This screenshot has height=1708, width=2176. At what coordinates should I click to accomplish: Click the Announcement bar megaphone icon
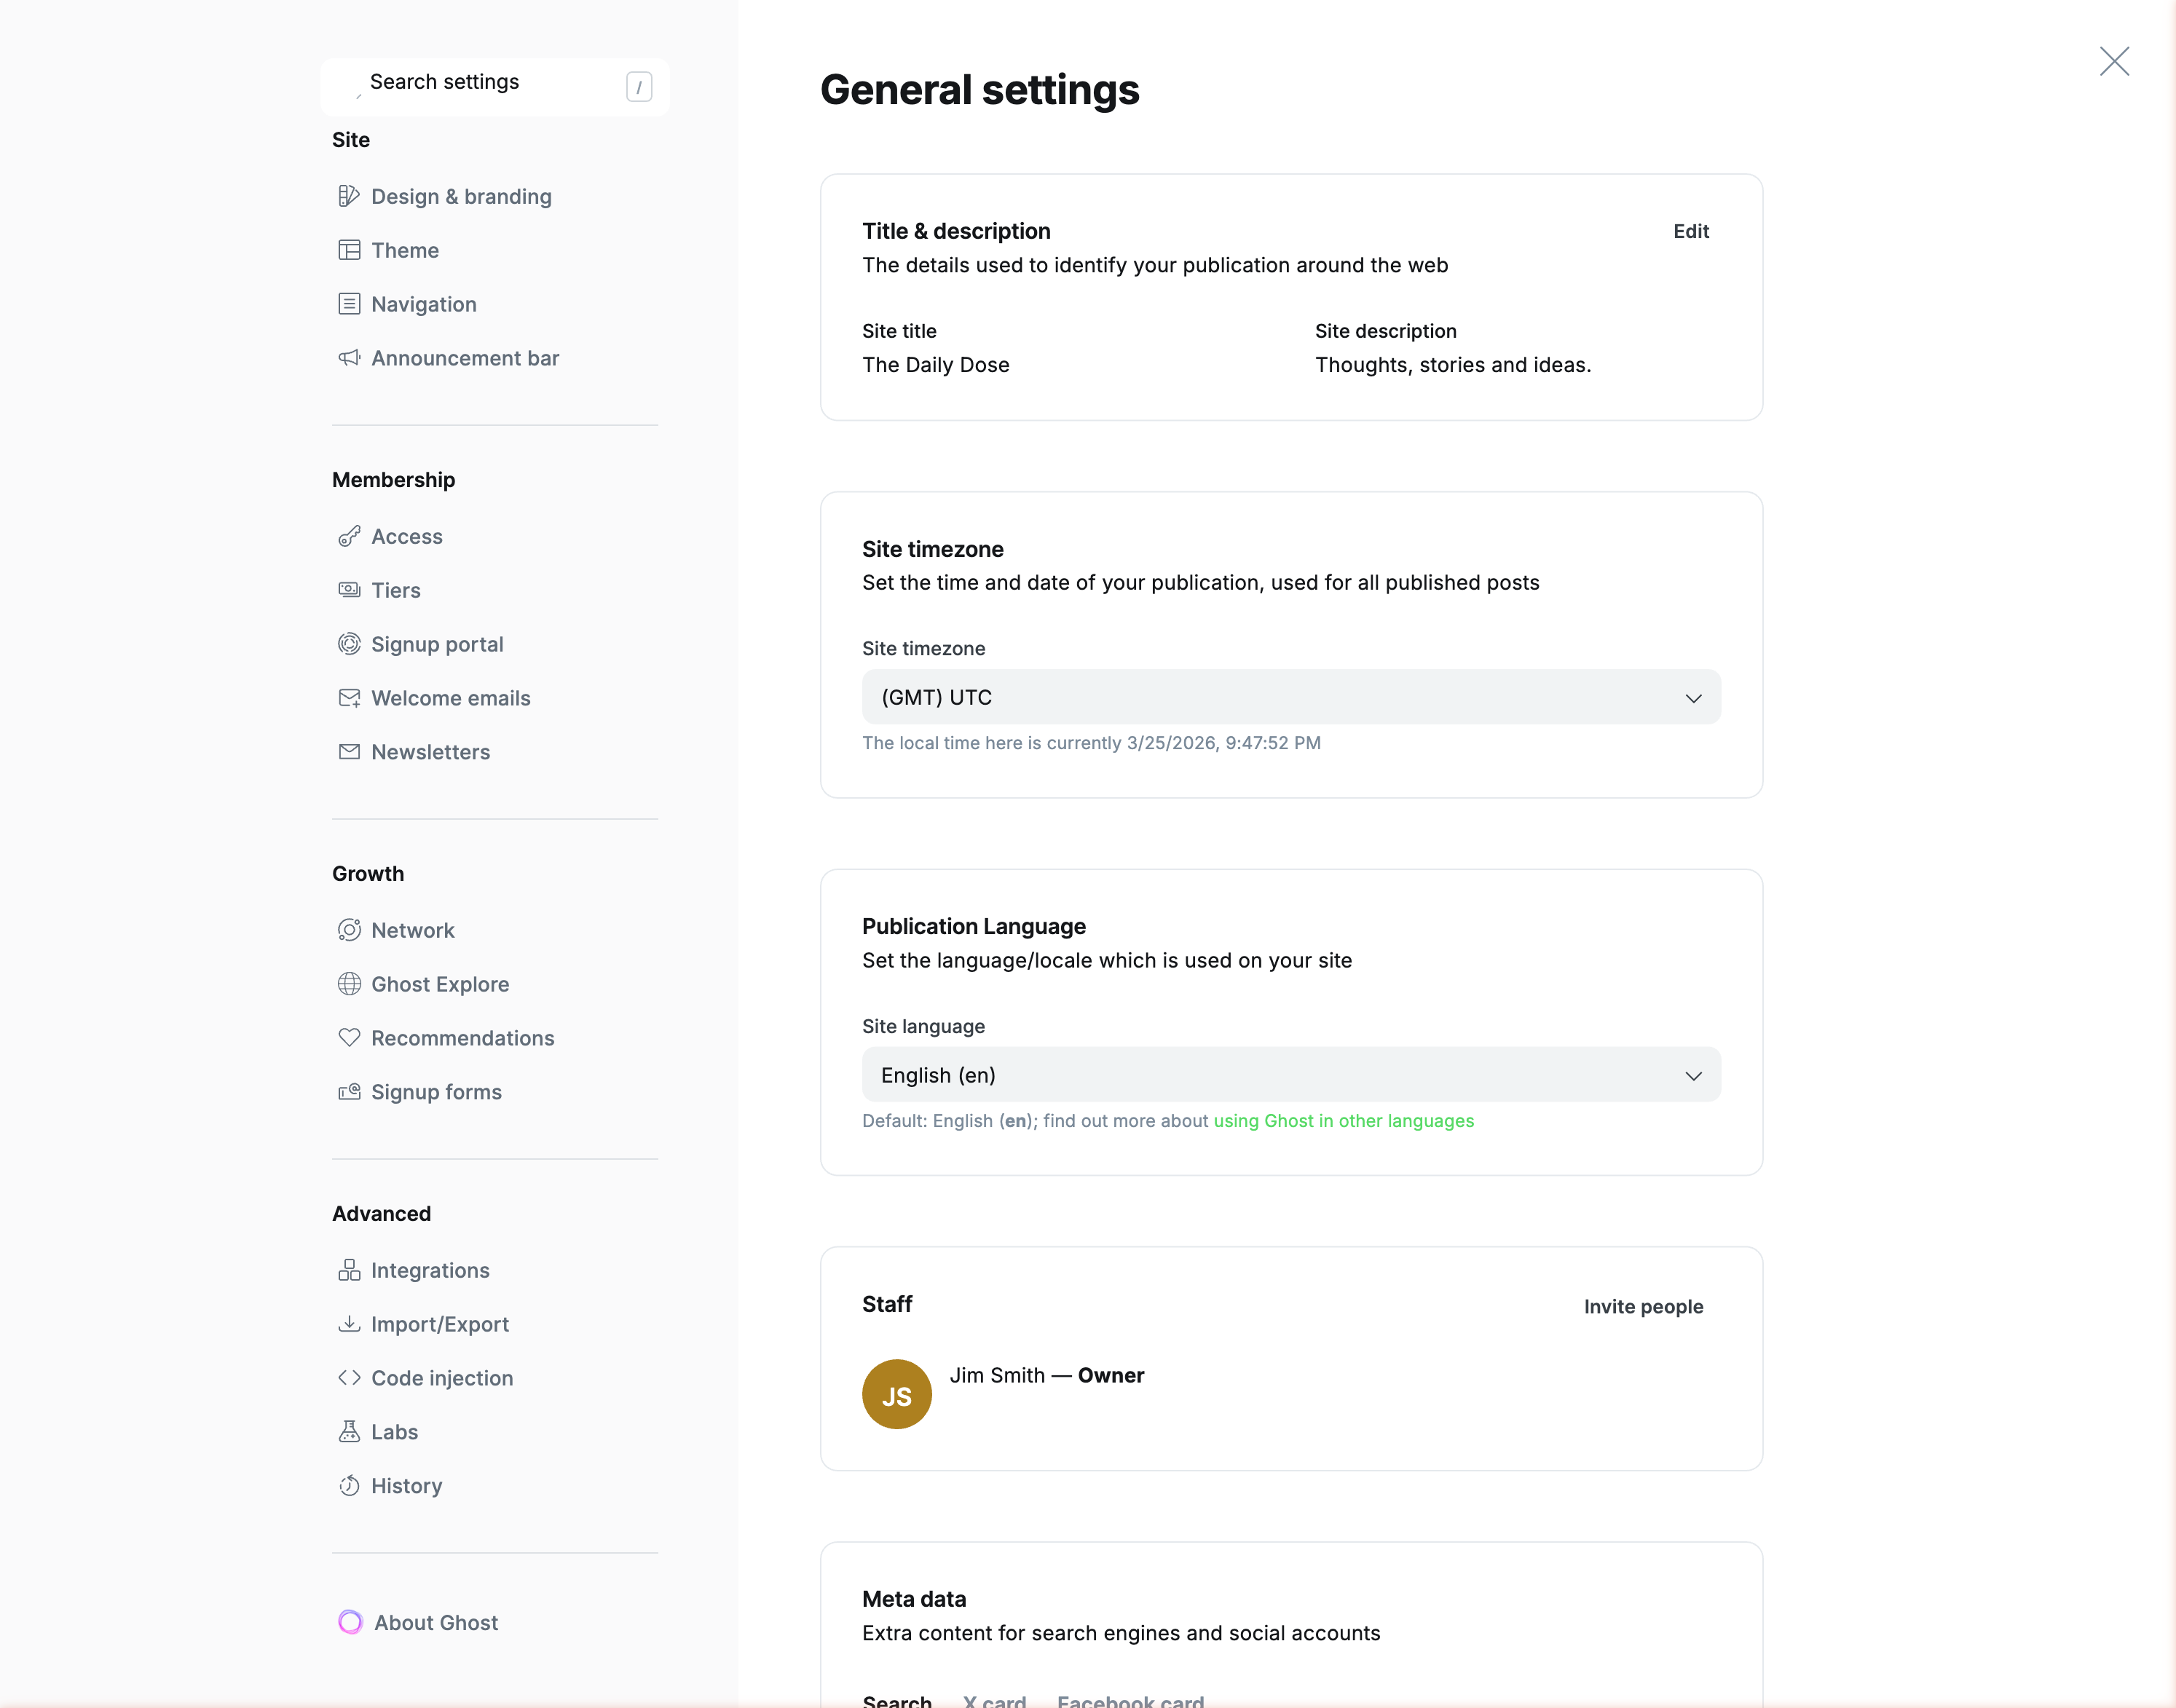(x=348, y=358)
